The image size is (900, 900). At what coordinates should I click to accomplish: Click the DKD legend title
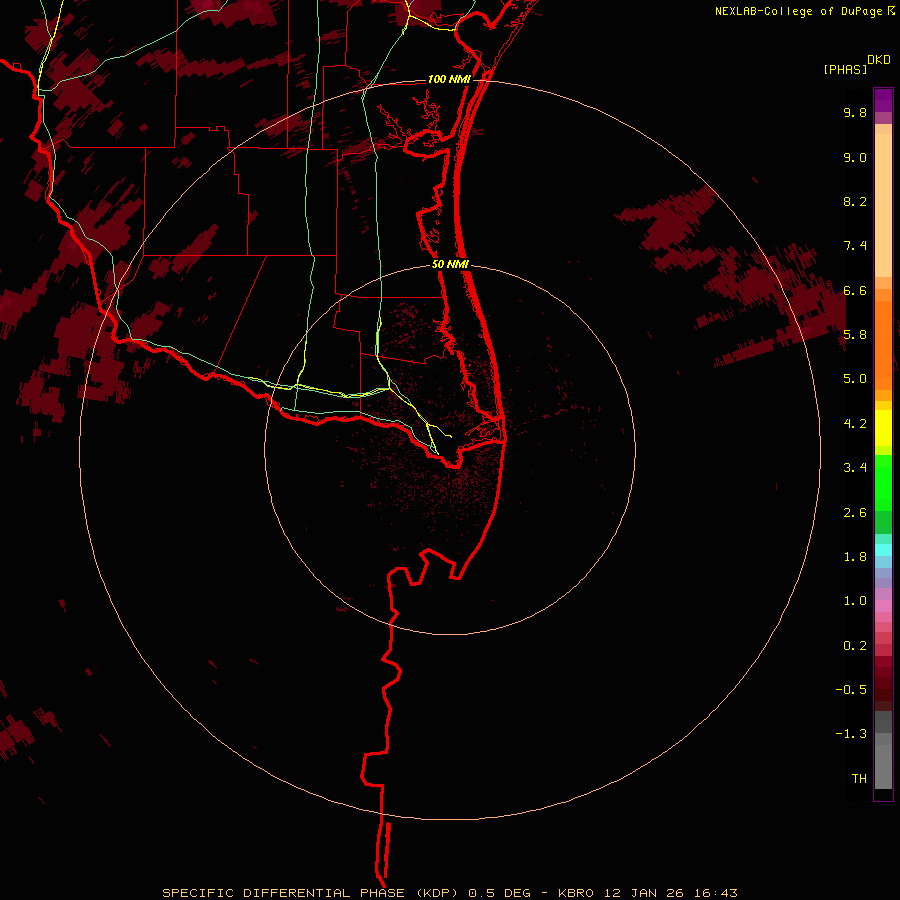tap(879, 60)
